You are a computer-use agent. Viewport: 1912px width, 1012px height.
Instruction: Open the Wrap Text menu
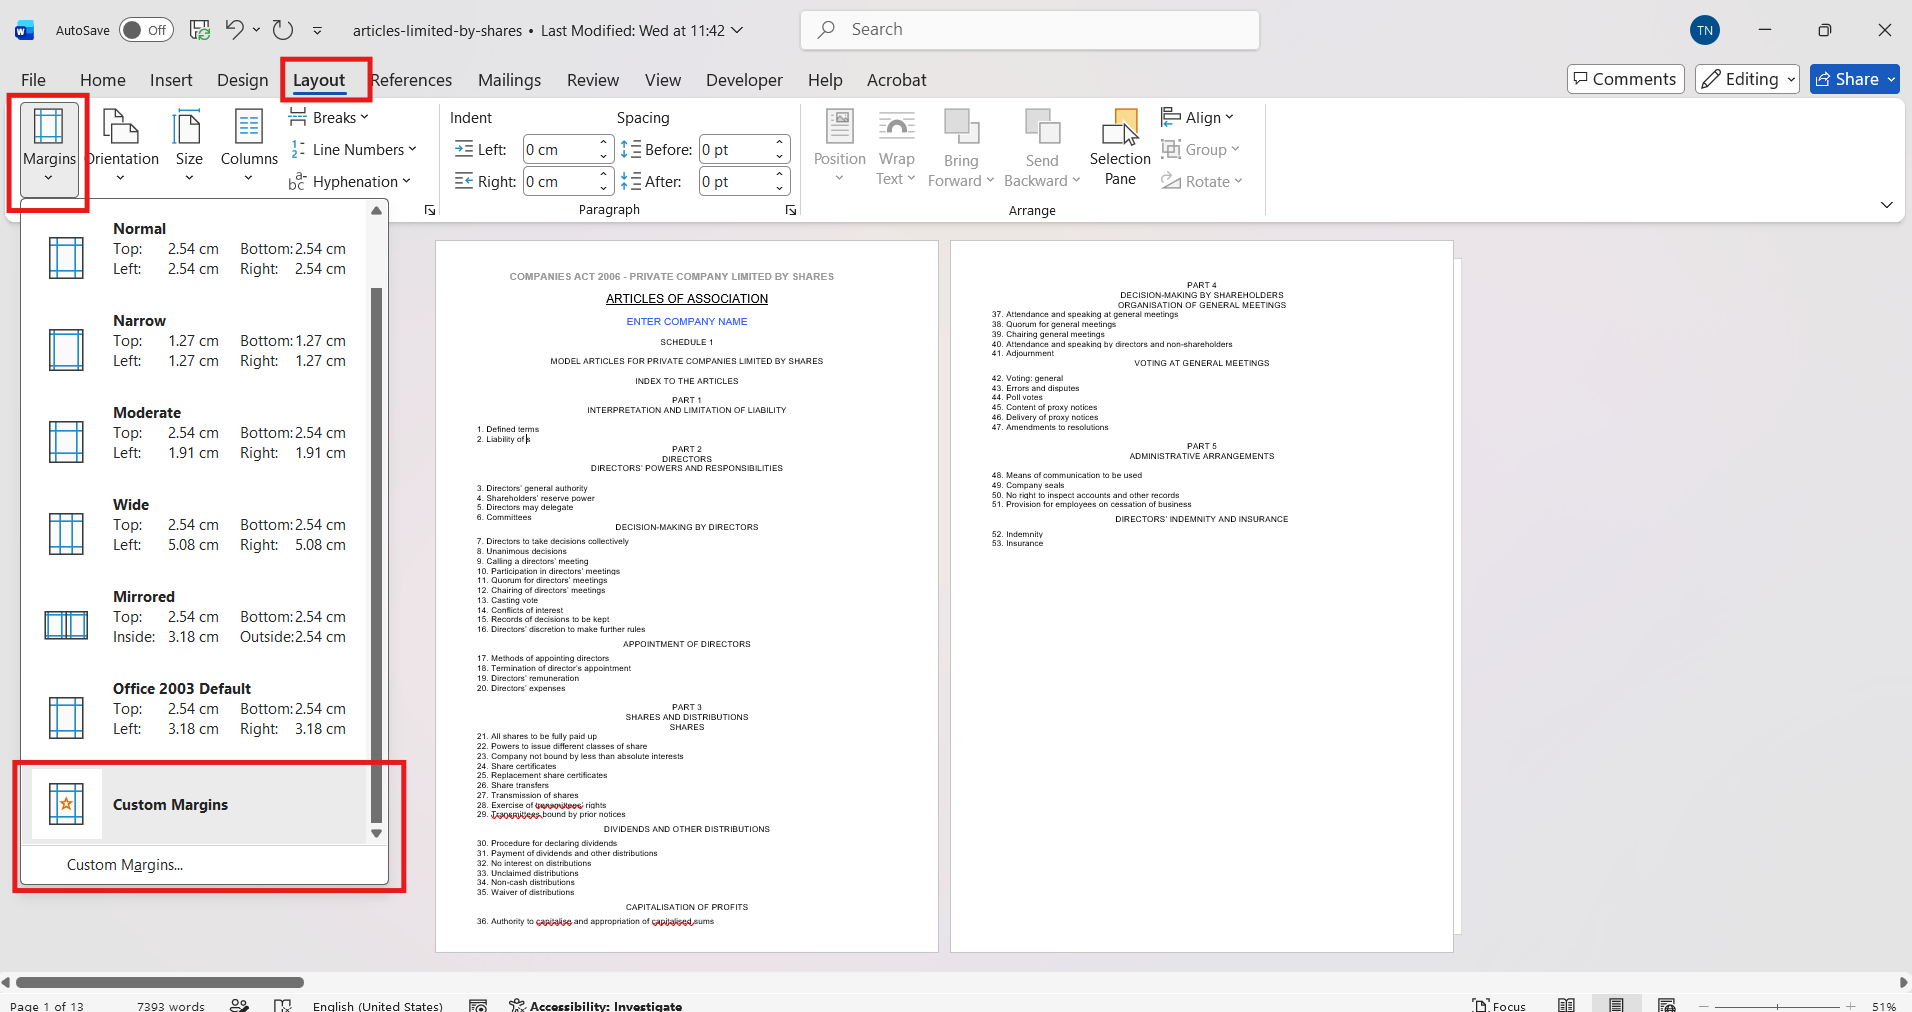click(896, 148)
